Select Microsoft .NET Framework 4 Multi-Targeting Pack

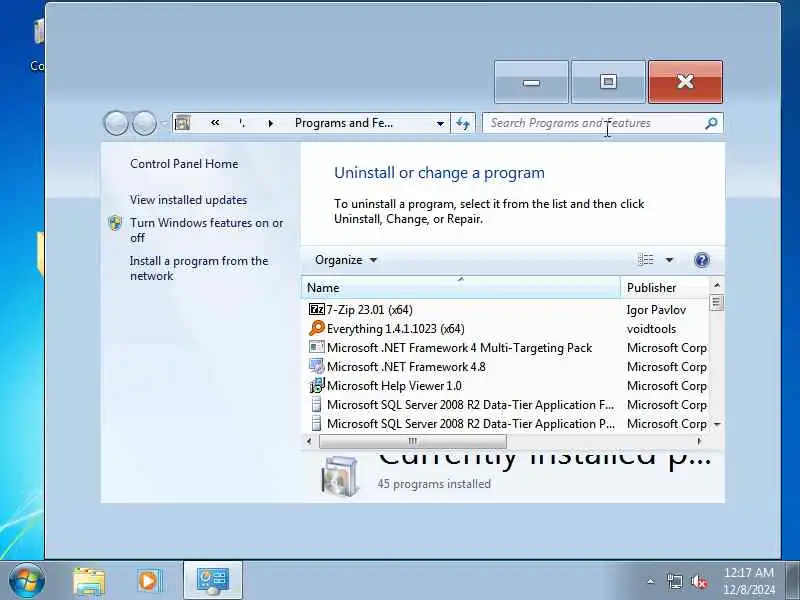click(459, 348)
